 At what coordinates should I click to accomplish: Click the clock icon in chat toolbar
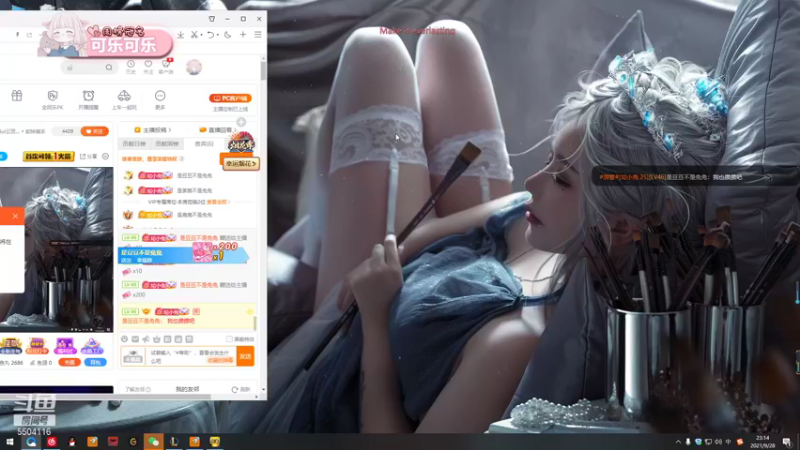[124, 339]
